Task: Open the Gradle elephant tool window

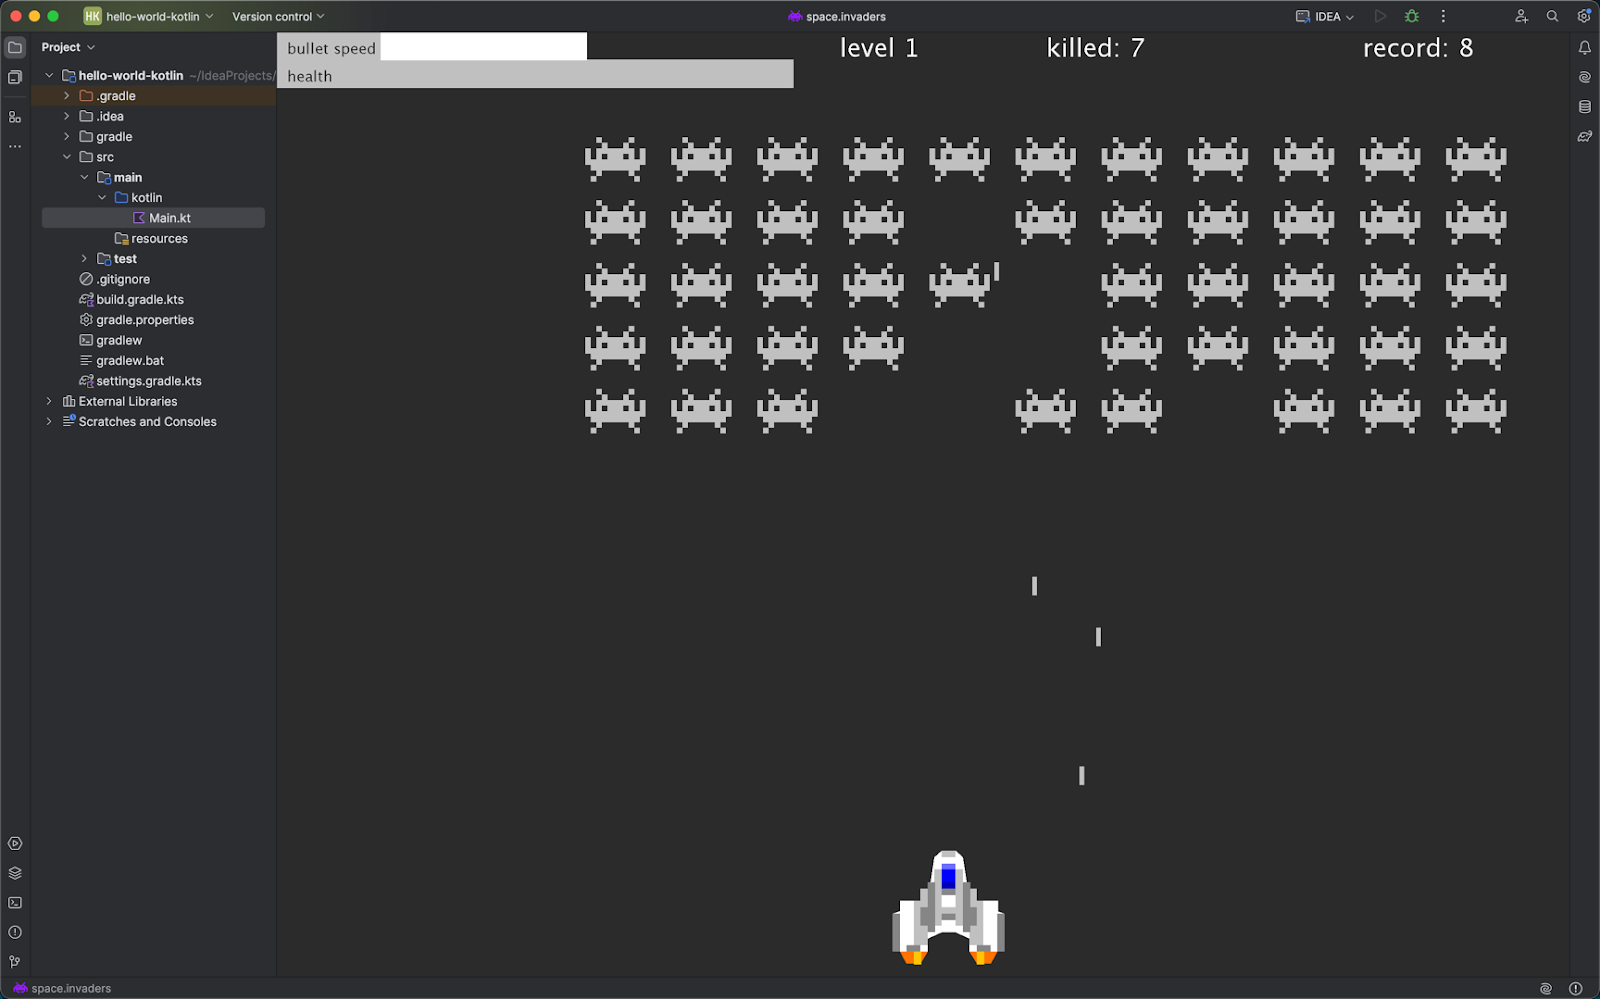Action: pos(1585,136)
